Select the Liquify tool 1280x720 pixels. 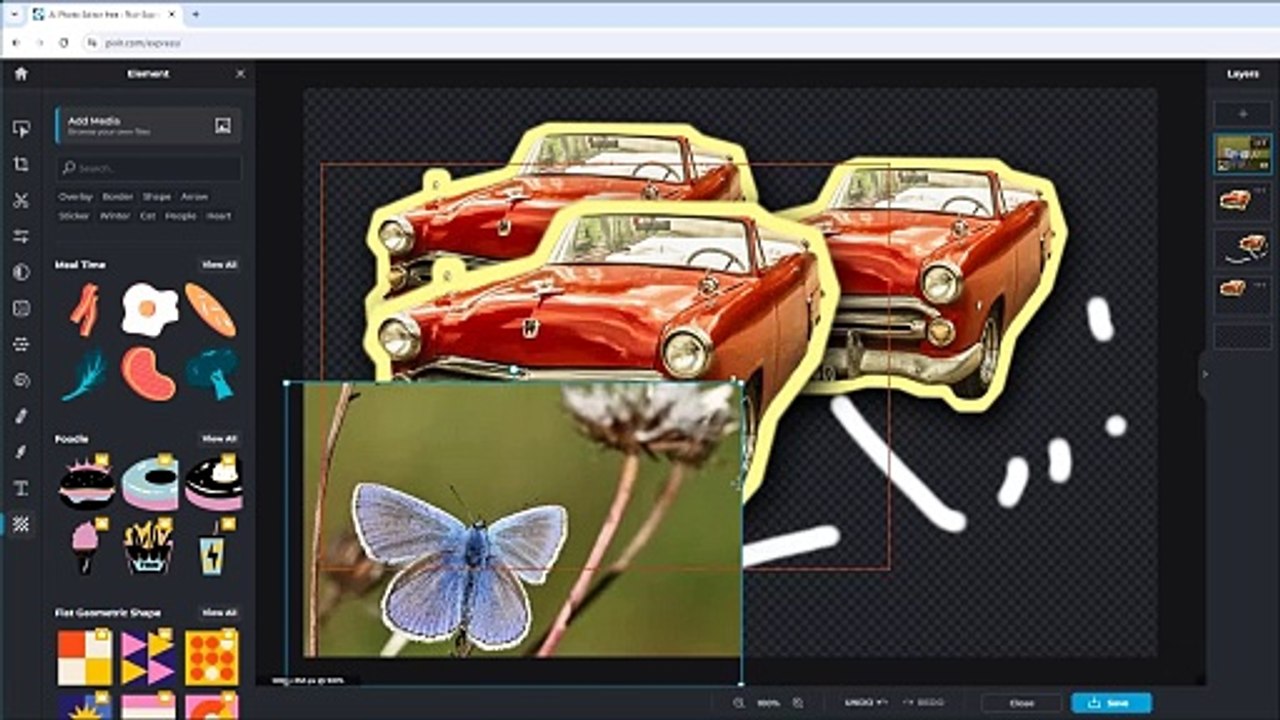point(21,344)
